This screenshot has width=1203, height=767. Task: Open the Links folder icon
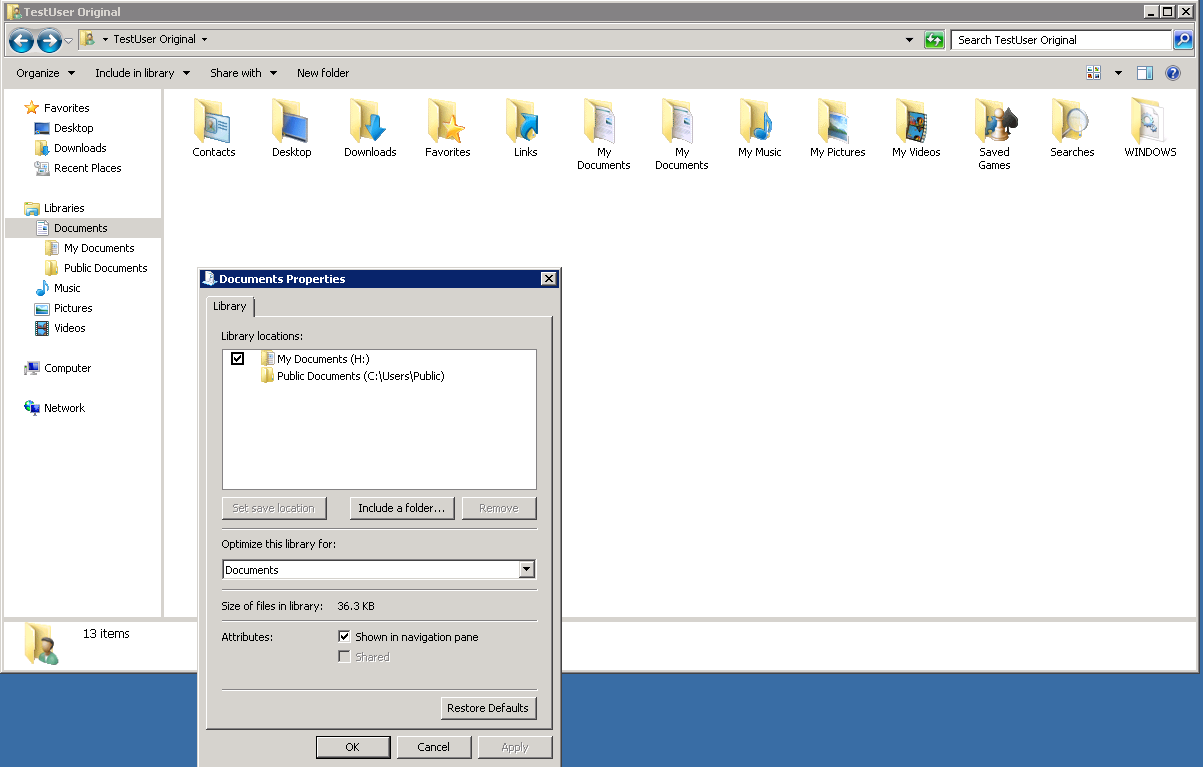[525, 121]
